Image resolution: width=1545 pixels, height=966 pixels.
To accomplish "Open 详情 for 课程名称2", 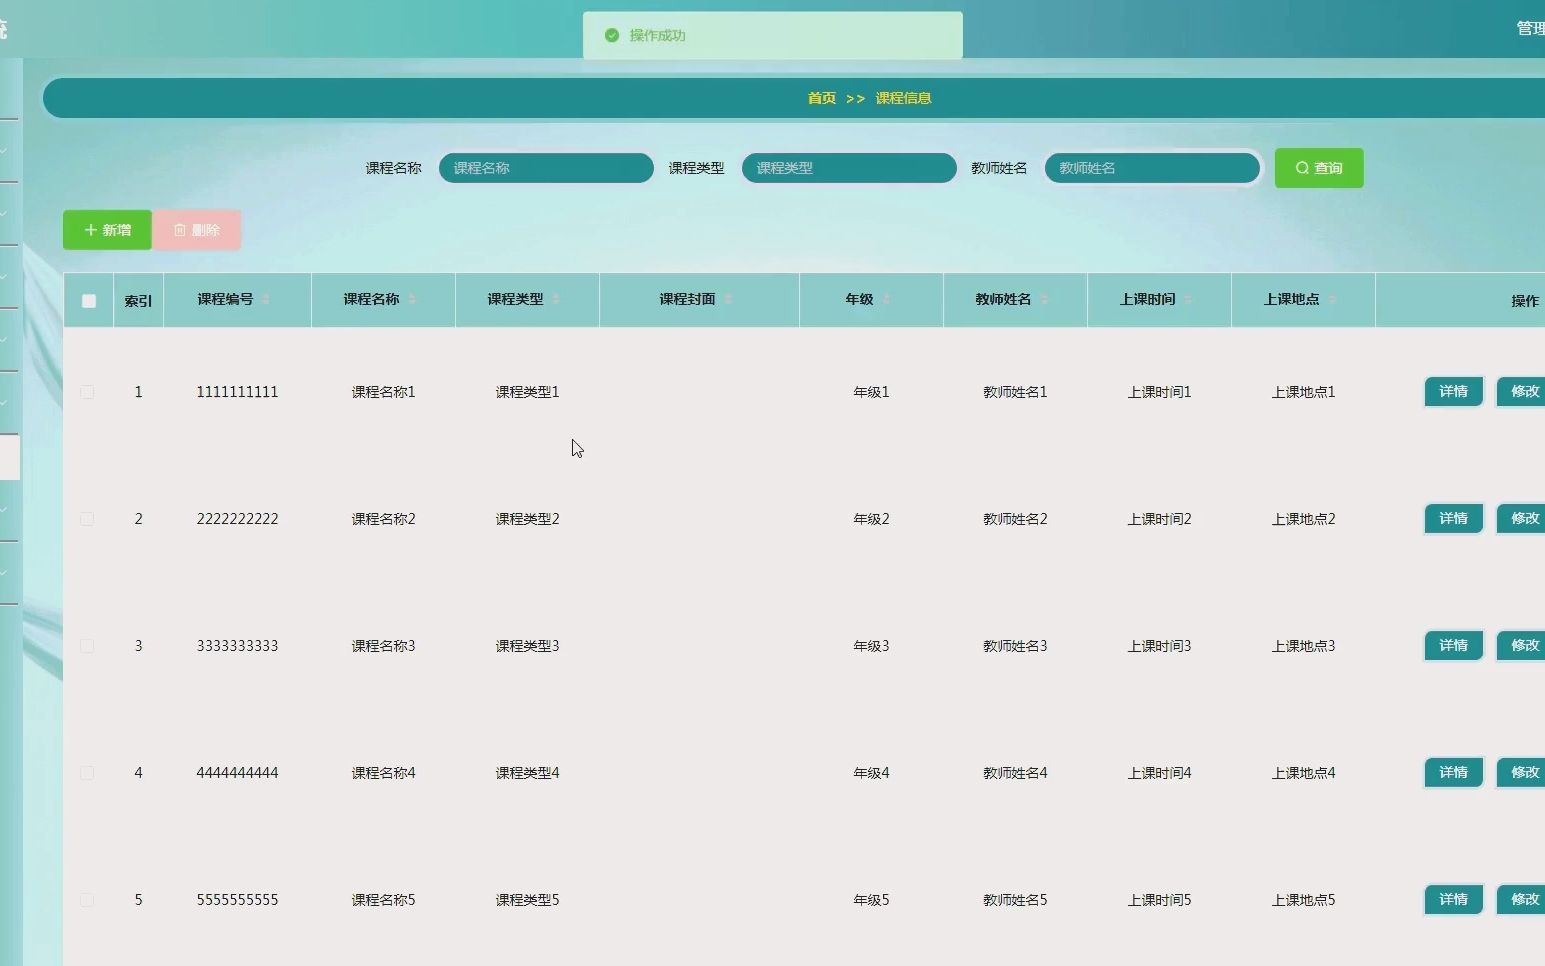I will tap(1453, 518).
